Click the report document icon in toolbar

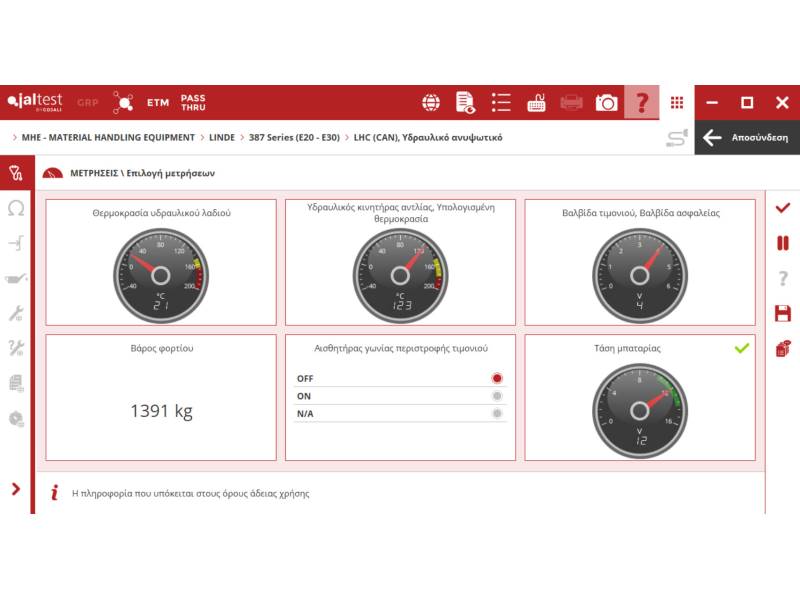point(465,102)
